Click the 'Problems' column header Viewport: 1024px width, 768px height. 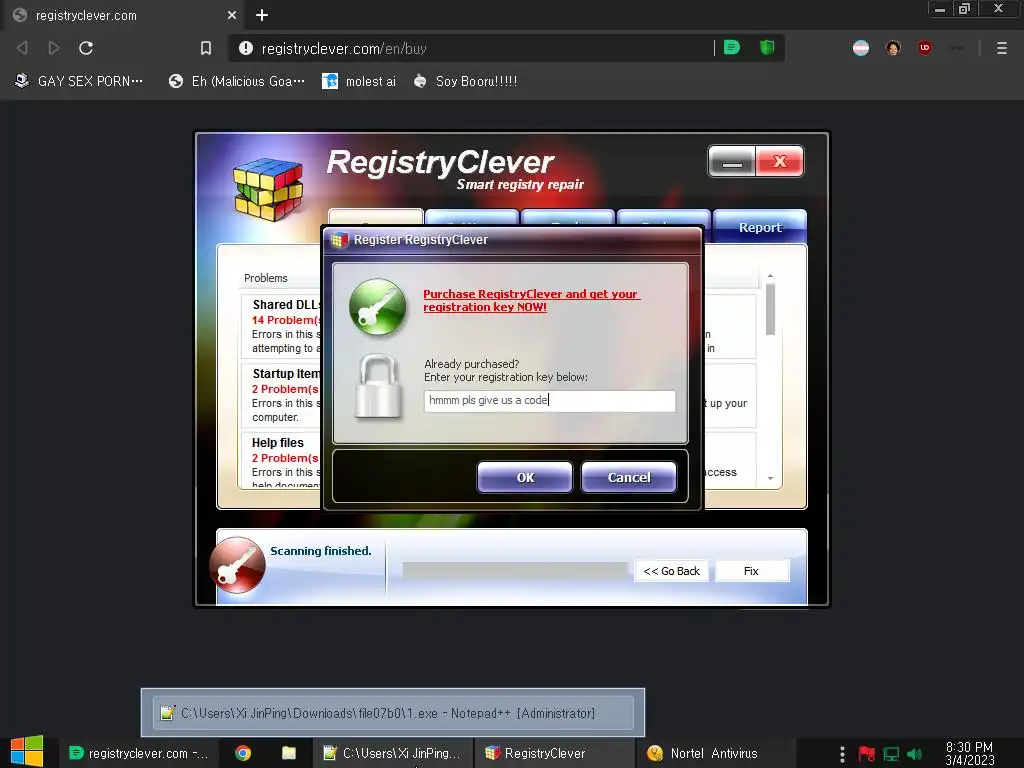266,278
